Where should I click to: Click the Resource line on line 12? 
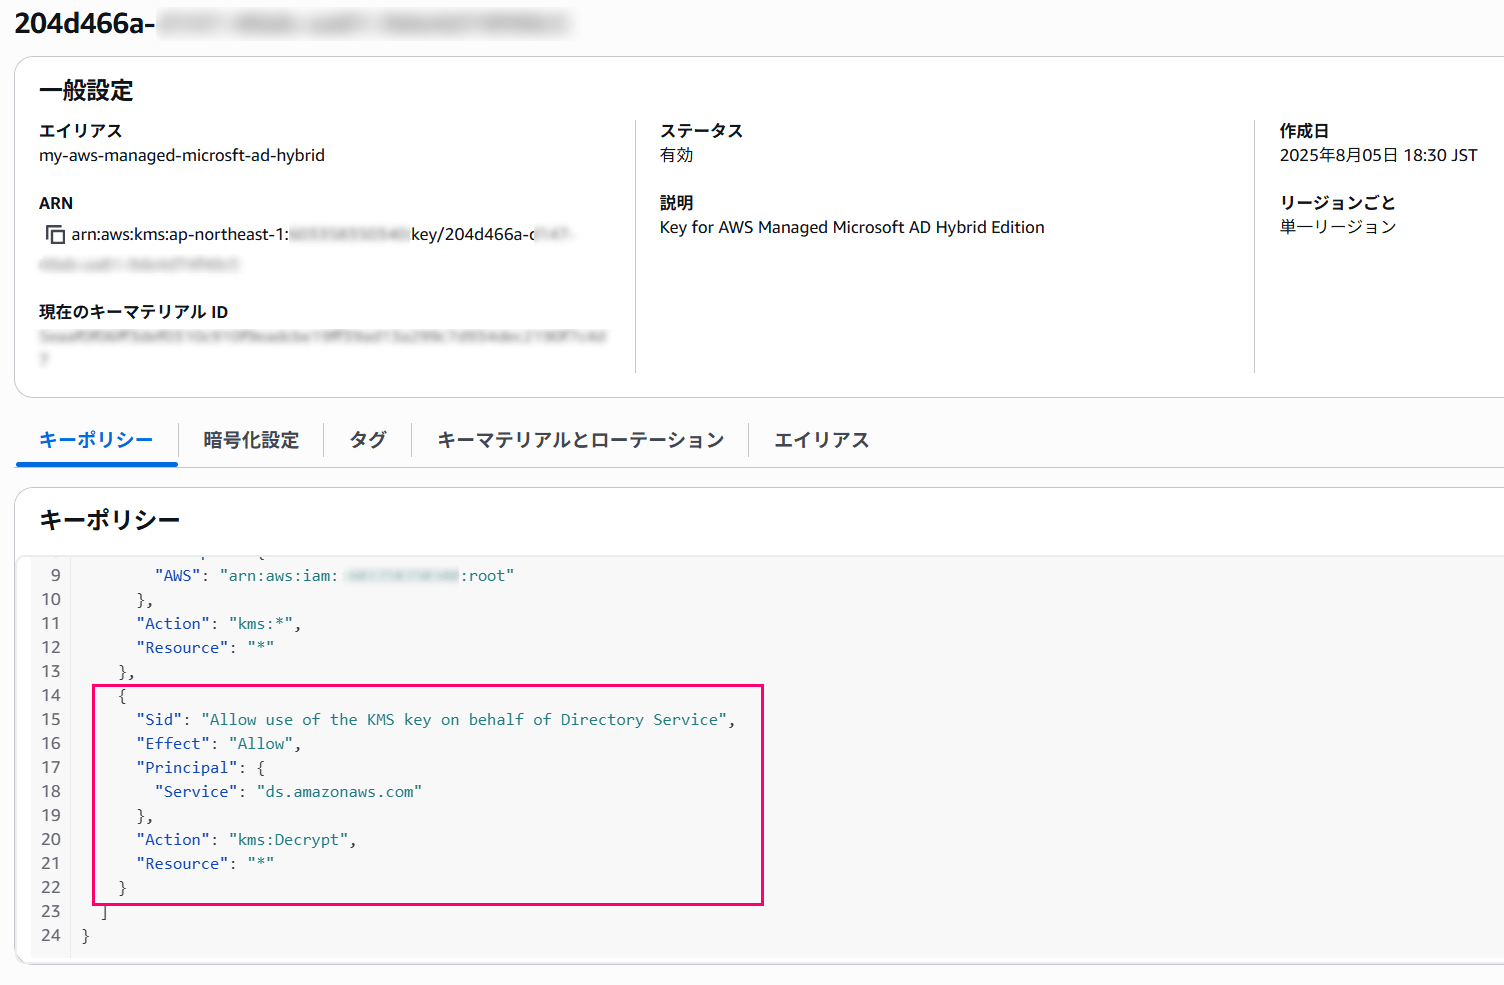pyautogui.click(x=205, y=648)
